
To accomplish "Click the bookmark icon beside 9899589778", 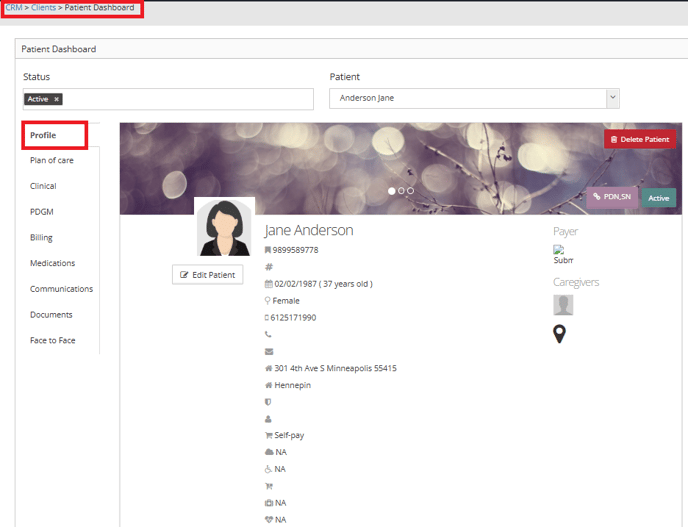I will tap(268, 250).
